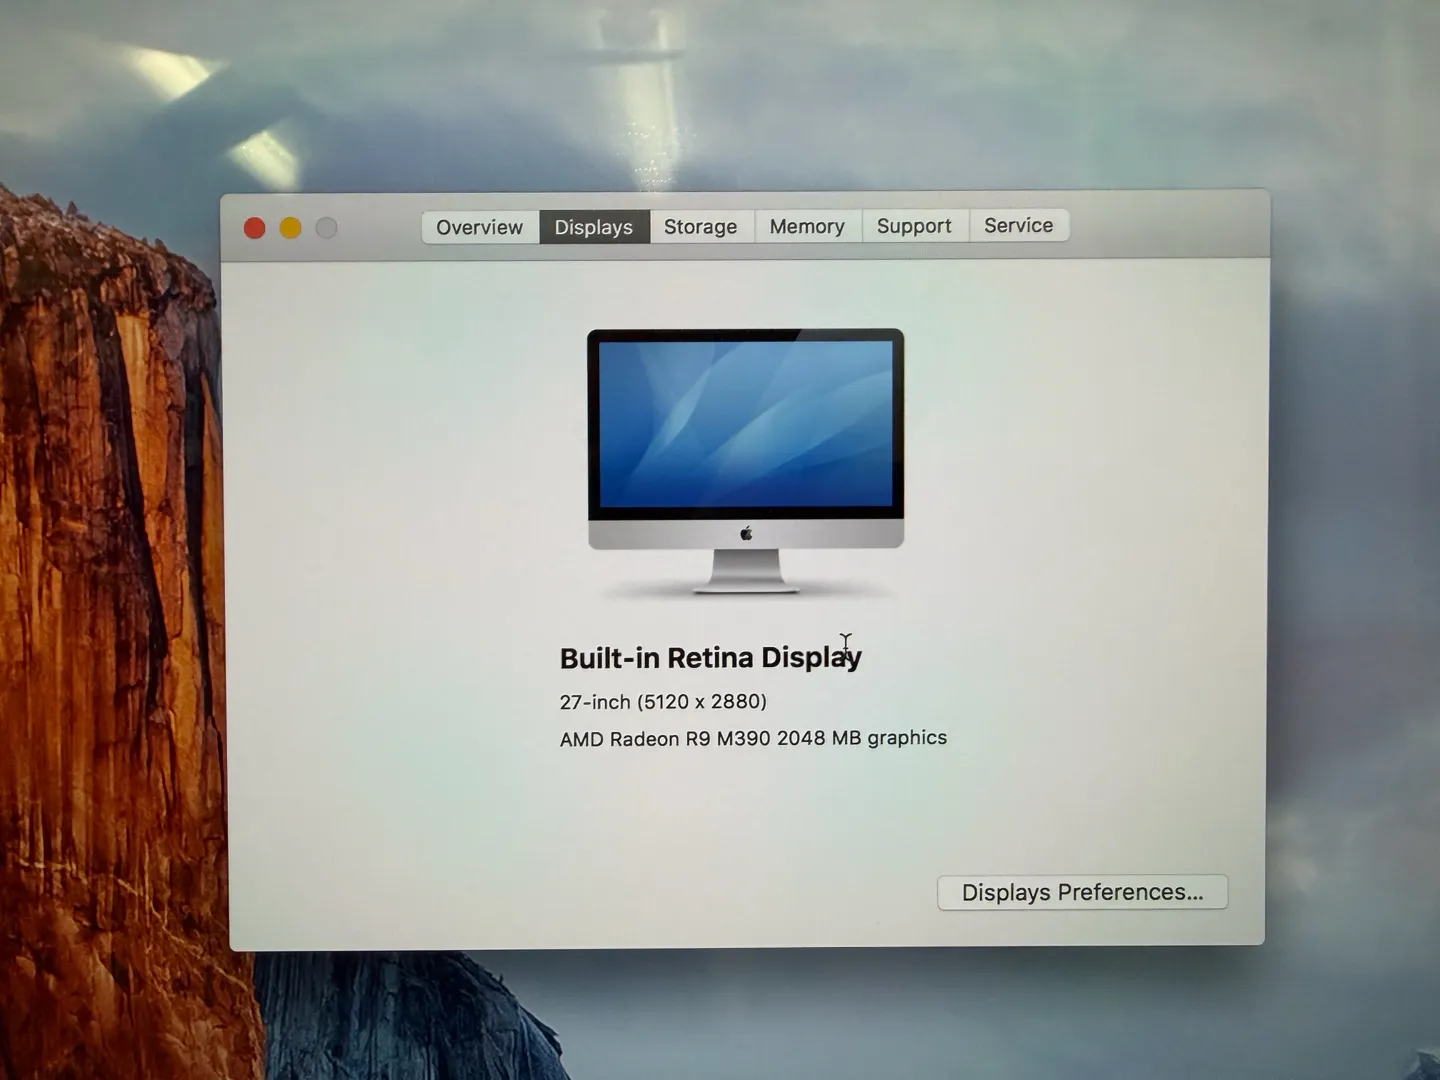Open the Support tab
1440x1080 pixels.
(914, 226)
